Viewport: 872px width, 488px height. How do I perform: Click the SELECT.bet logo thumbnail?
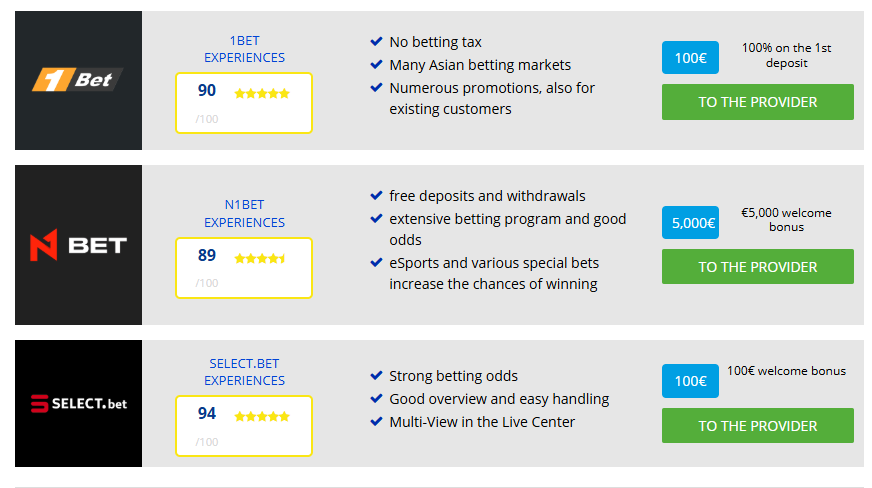[x=78, y=404]
